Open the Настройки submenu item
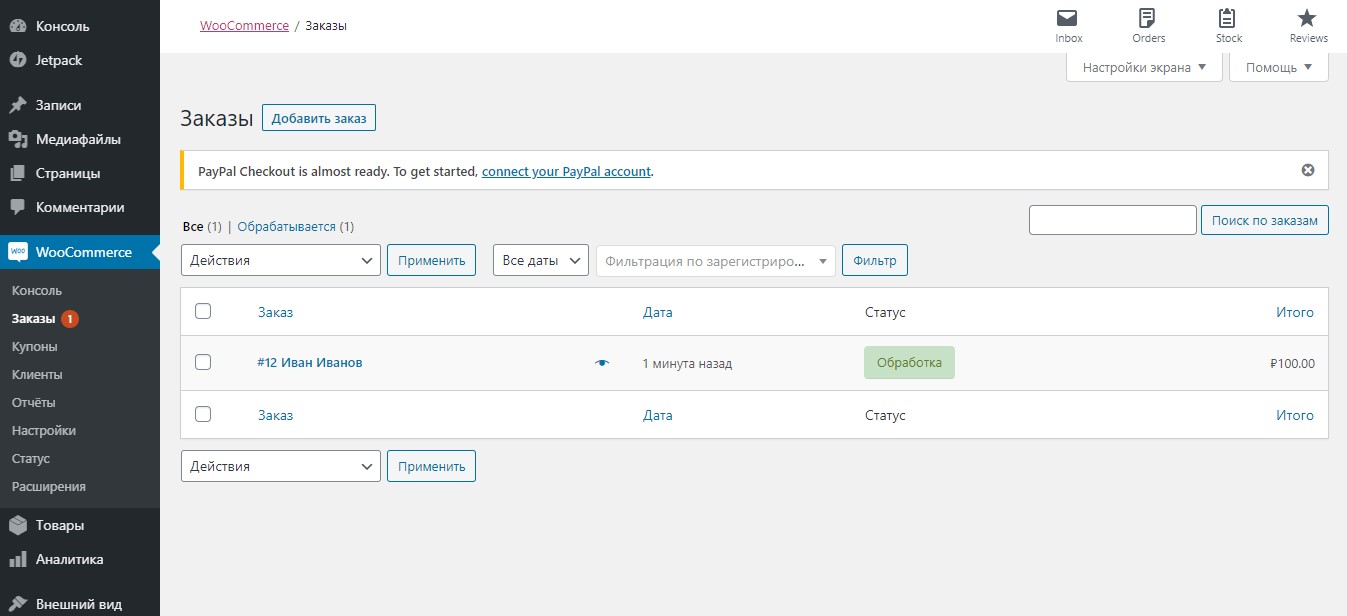Screen dimensions: 1347x616 click(44, 431)
